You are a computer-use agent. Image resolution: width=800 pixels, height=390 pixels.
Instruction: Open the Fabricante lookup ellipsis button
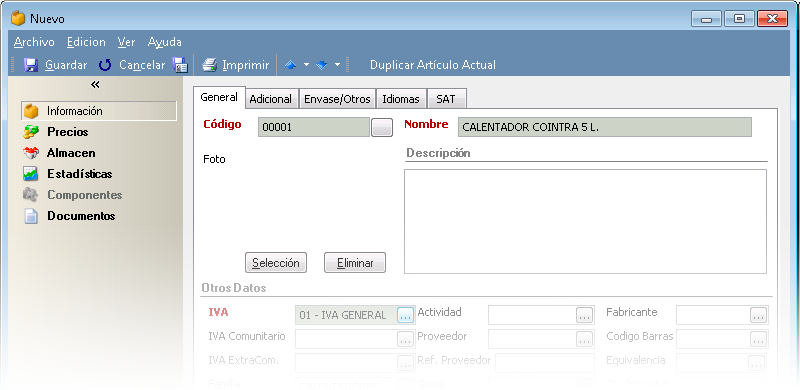click(x=758, y=315)
